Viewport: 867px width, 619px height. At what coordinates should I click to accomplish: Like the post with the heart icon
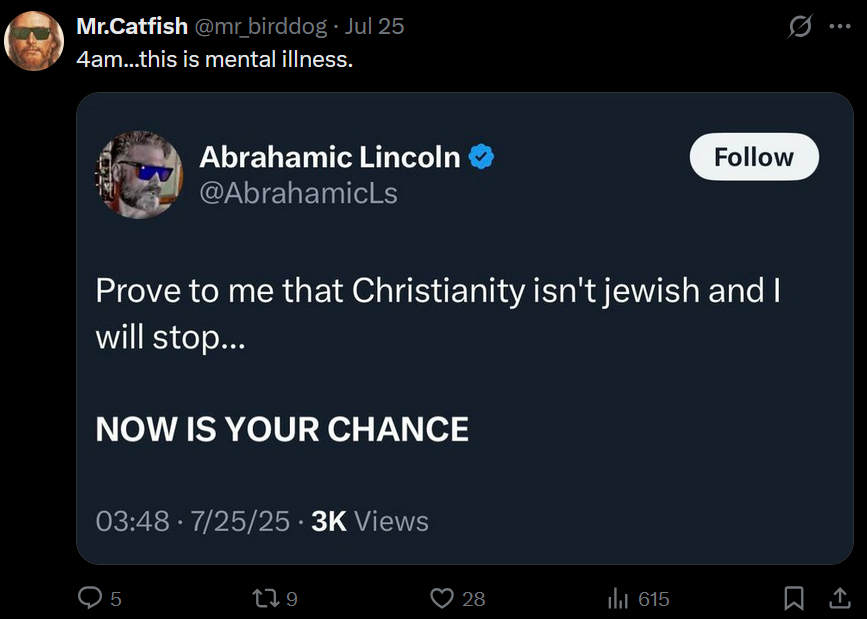[x=442, y=598]
